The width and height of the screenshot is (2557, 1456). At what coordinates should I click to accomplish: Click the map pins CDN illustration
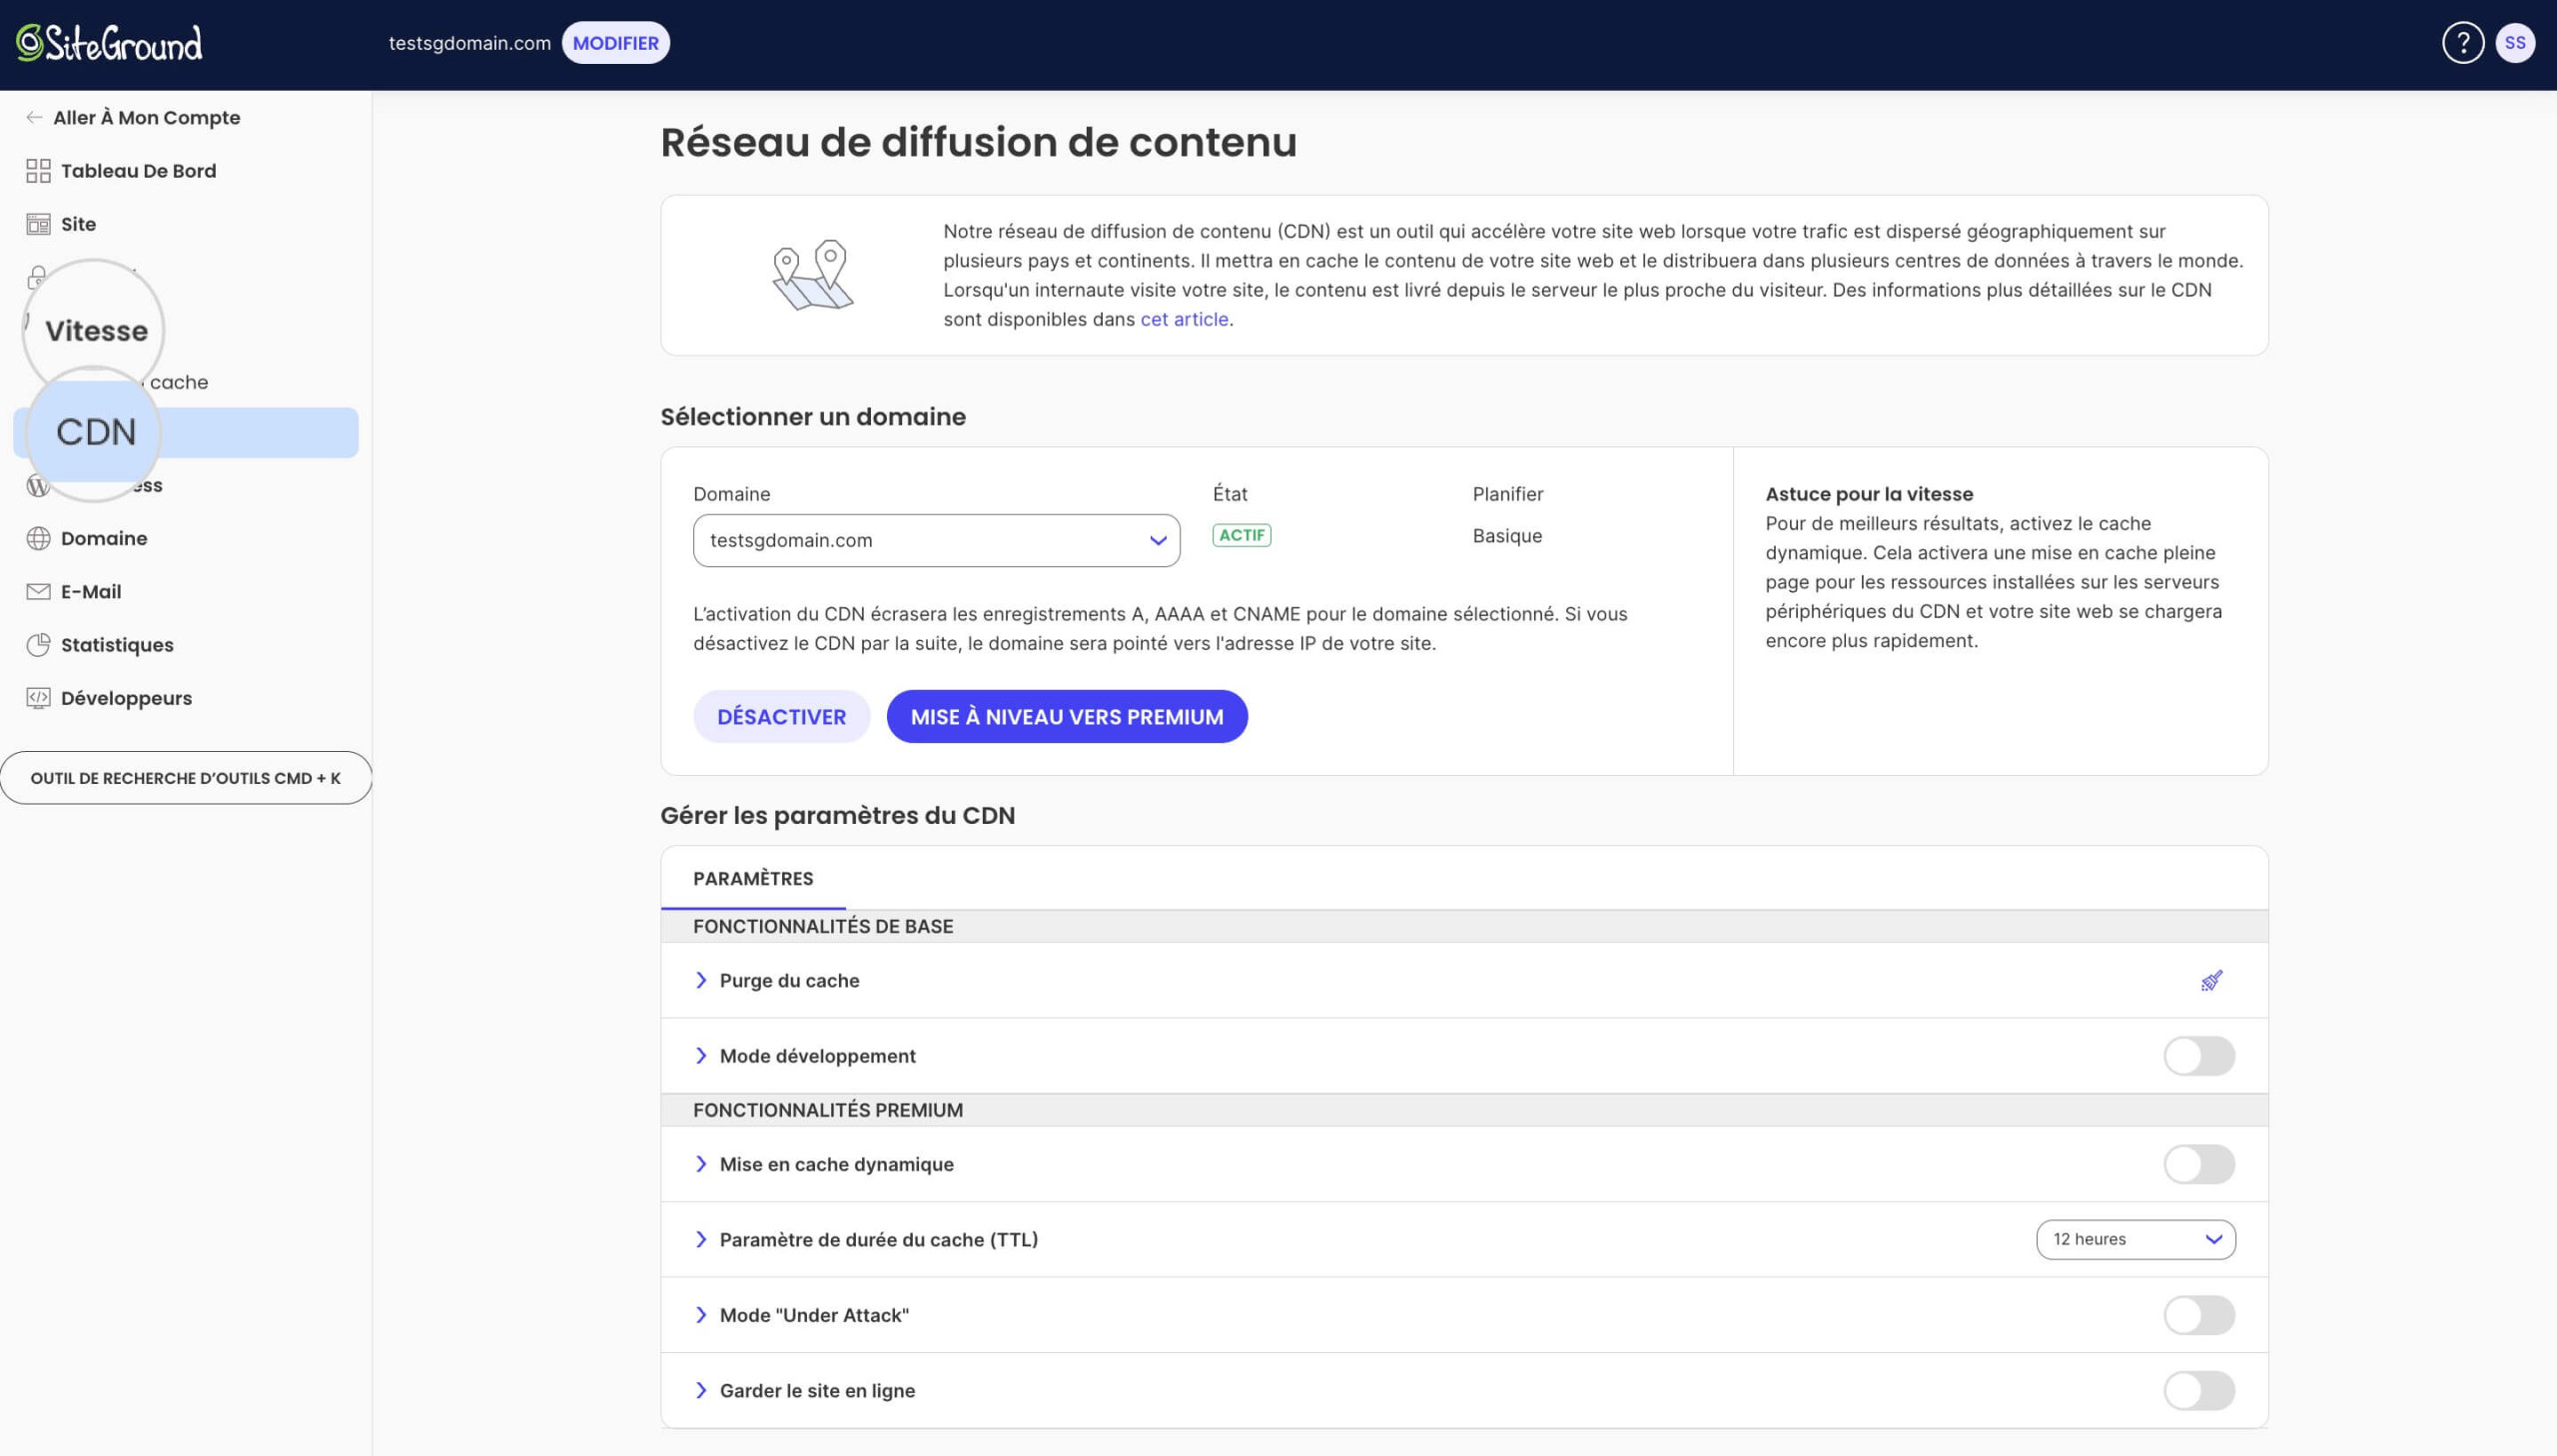point(813,274)
